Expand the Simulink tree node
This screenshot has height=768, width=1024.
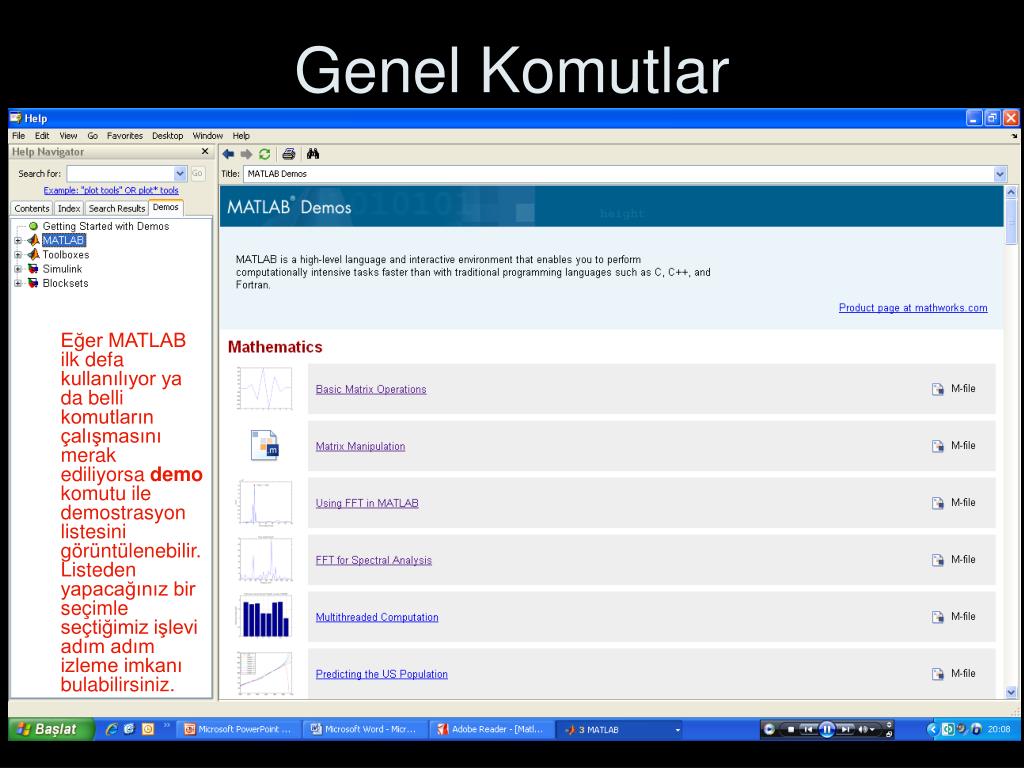click(18, 269)
